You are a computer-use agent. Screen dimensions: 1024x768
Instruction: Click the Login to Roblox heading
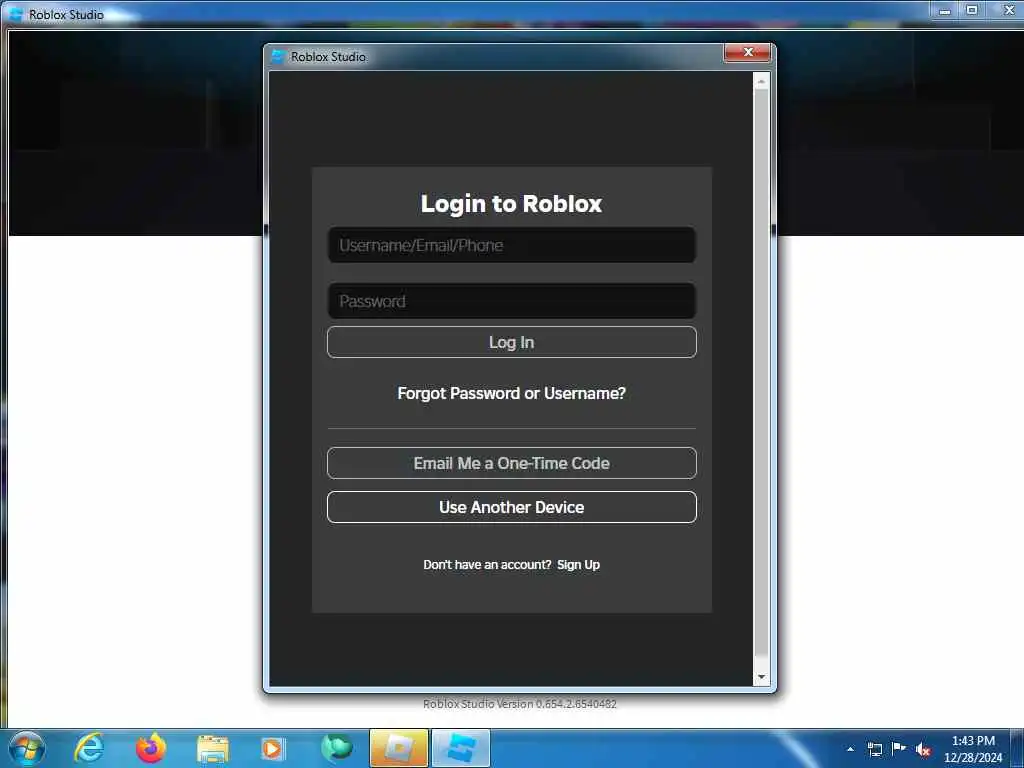pos(511,204)
